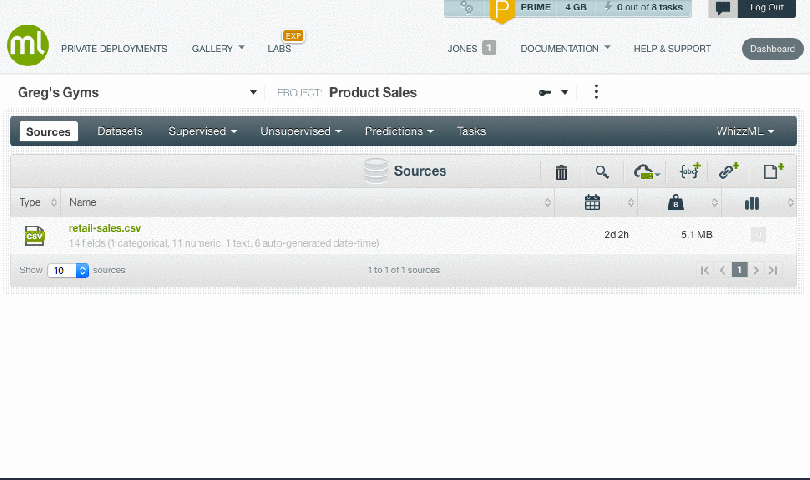810x480 pixels.
Task: Click the create inline source icon
Action: [x=689, y=172]
